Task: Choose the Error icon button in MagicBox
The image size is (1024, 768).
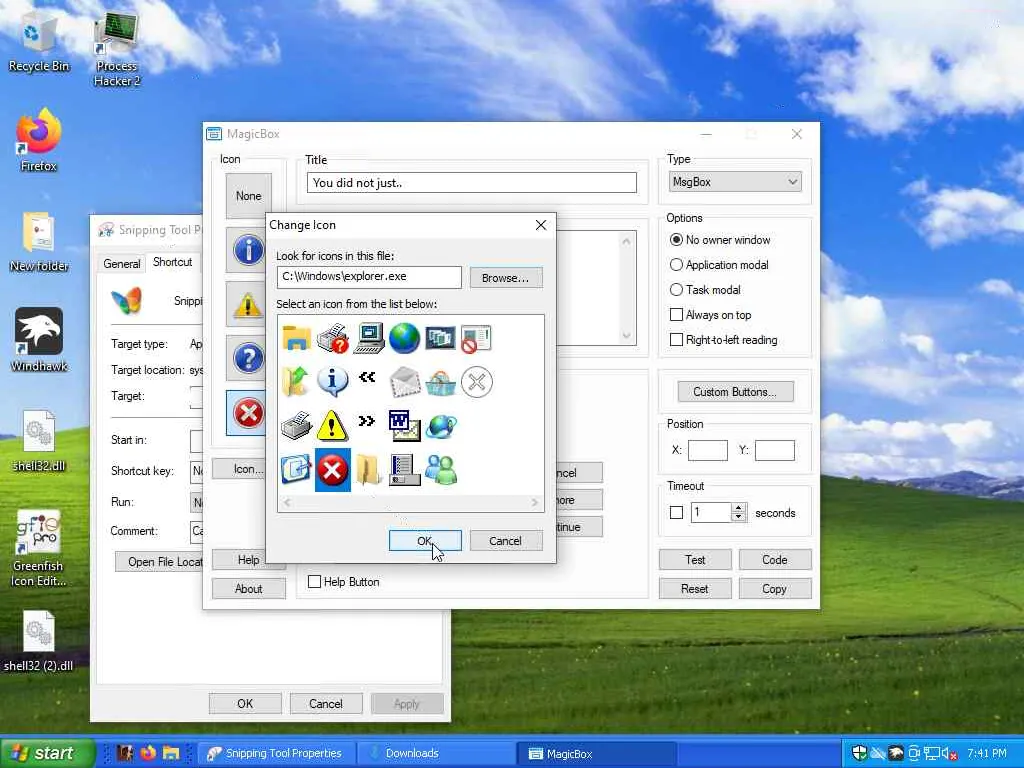Action: (247, 413)
